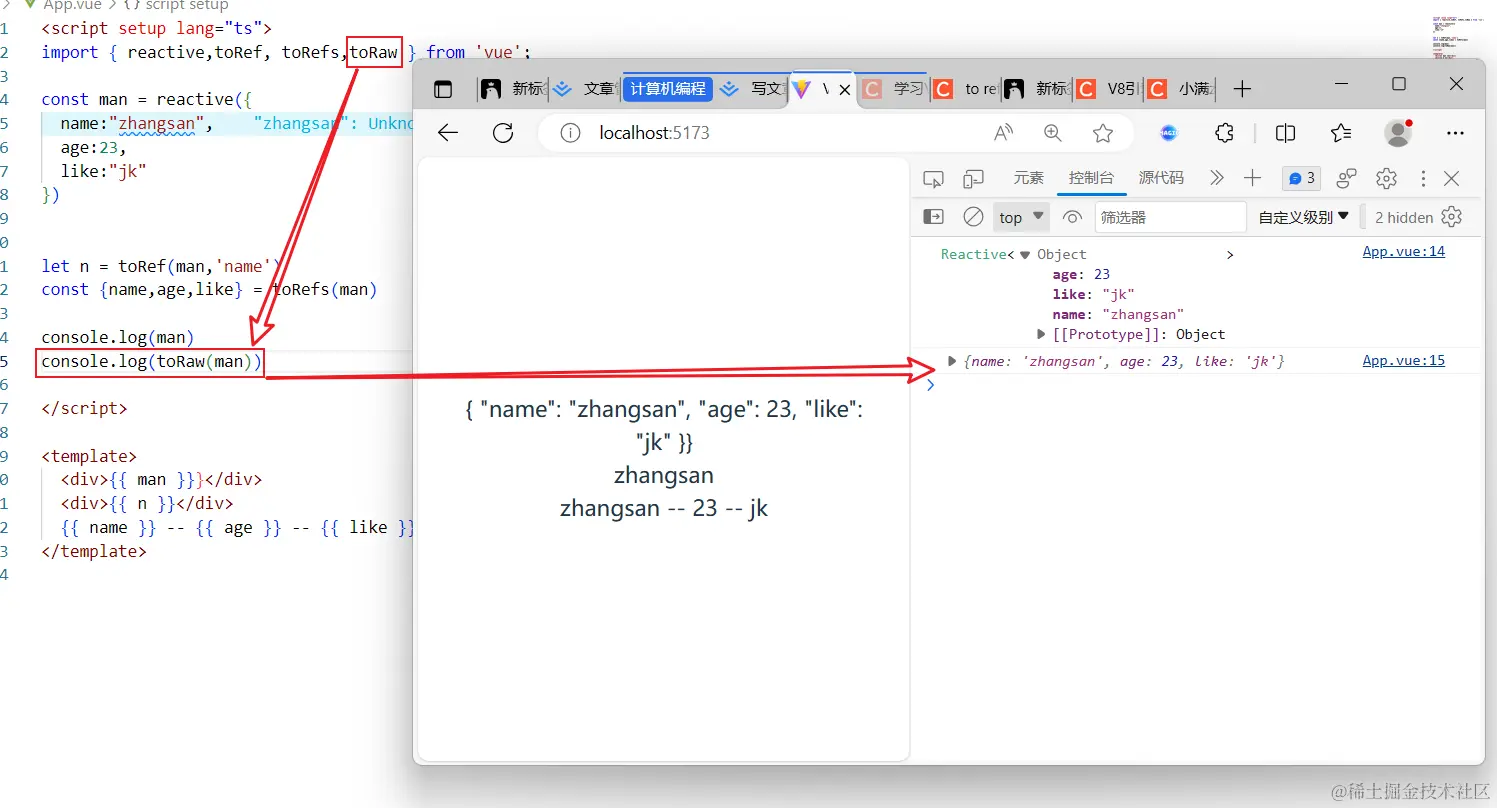Switch to the 源代码 tab in DevTools
Viewport: 1497px width, 808px height.
coord(1161,178)
